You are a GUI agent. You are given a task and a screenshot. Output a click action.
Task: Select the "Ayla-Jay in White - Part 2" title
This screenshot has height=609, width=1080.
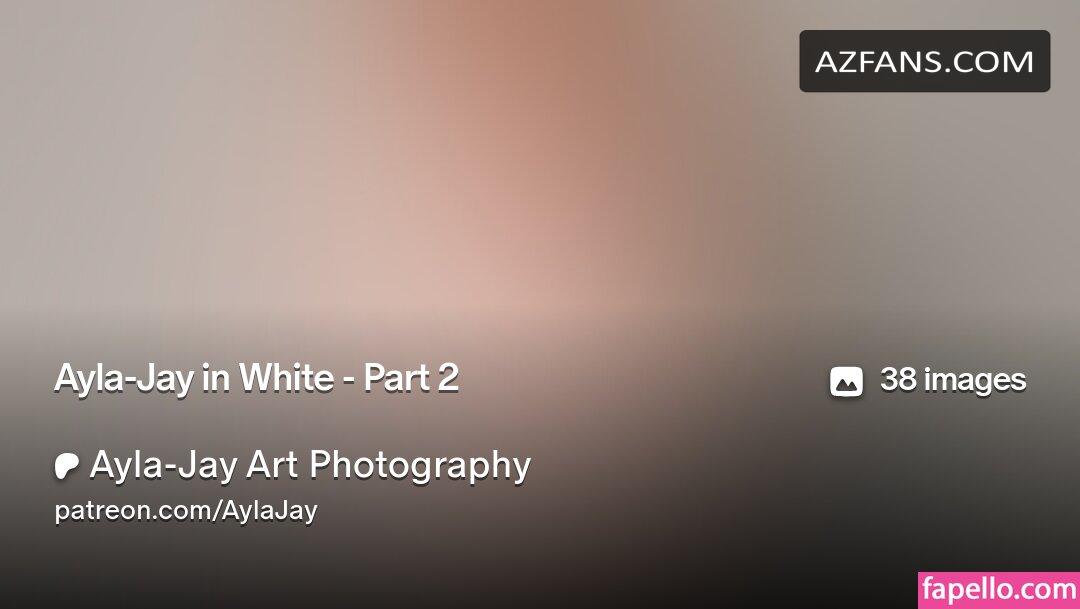click(256, 378)
